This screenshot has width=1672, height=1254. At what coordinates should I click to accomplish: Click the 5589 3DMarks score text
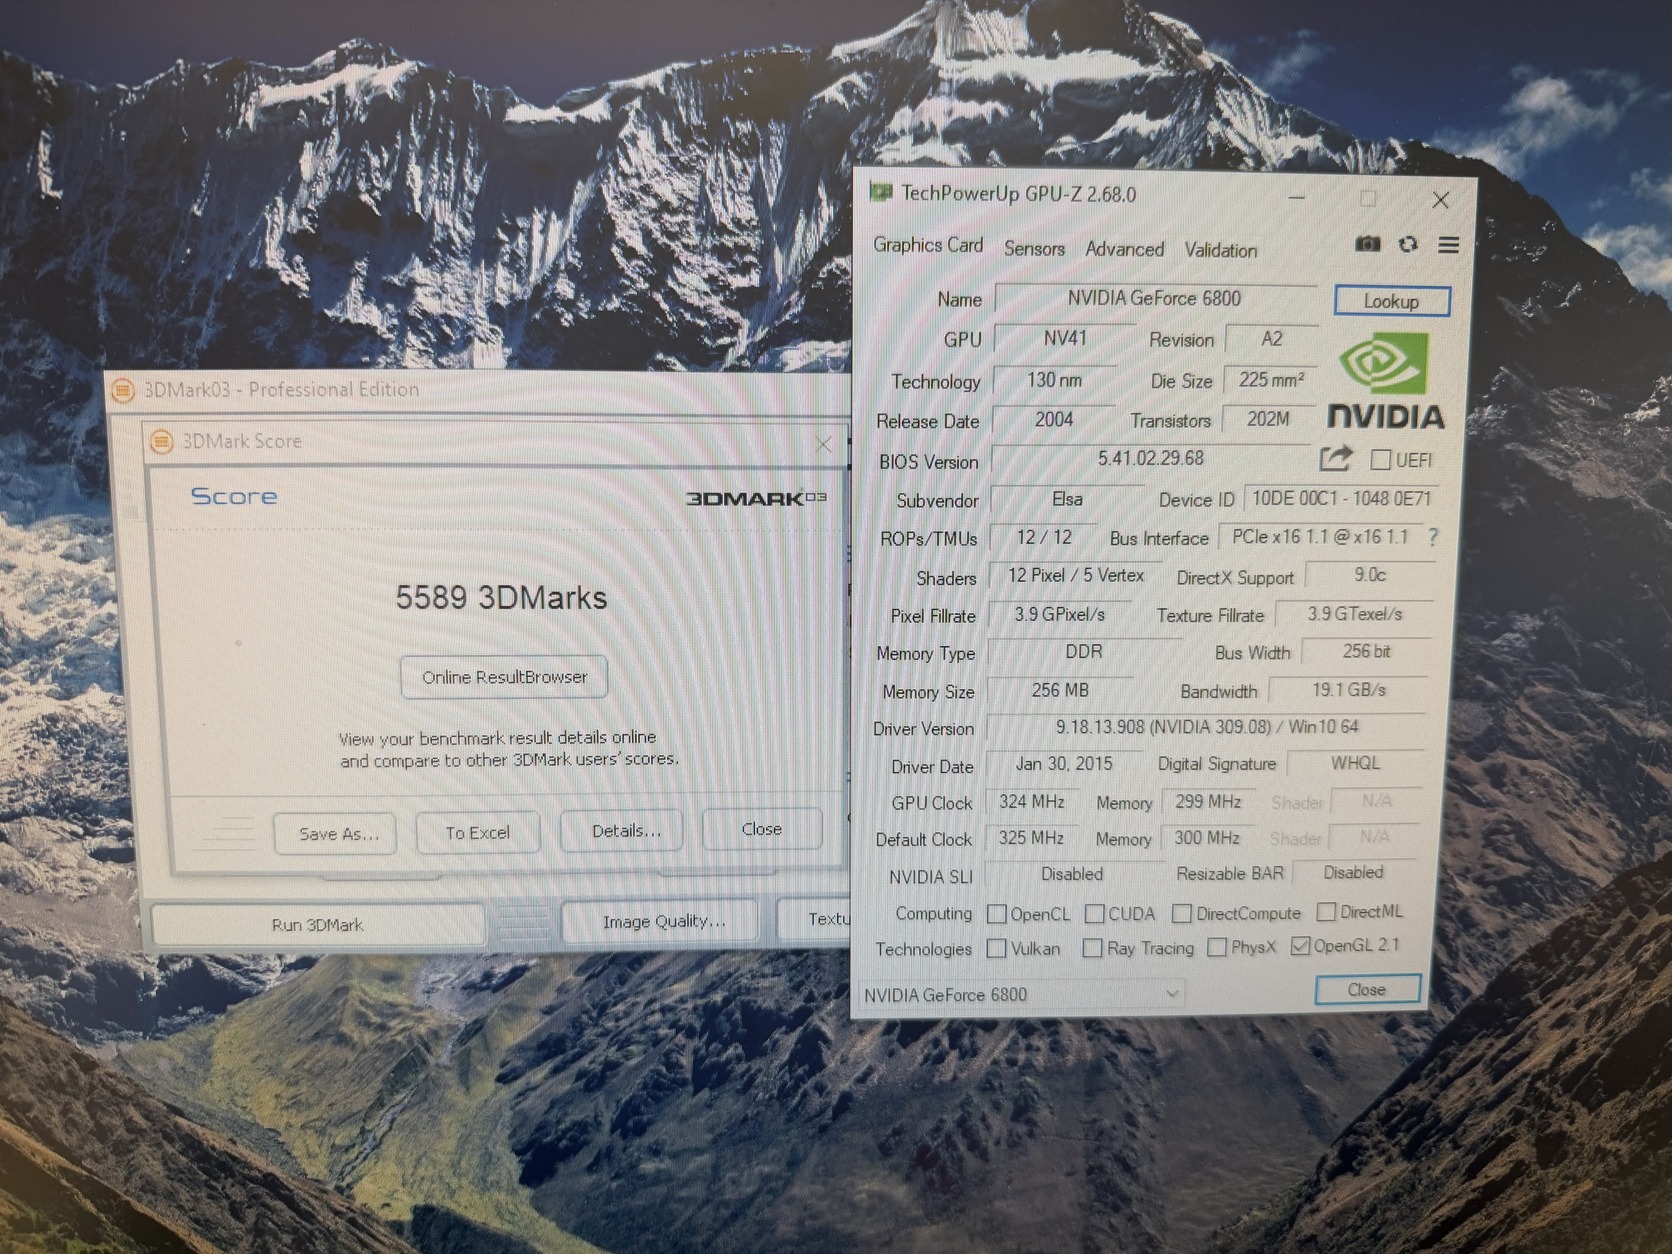(501, 598)
